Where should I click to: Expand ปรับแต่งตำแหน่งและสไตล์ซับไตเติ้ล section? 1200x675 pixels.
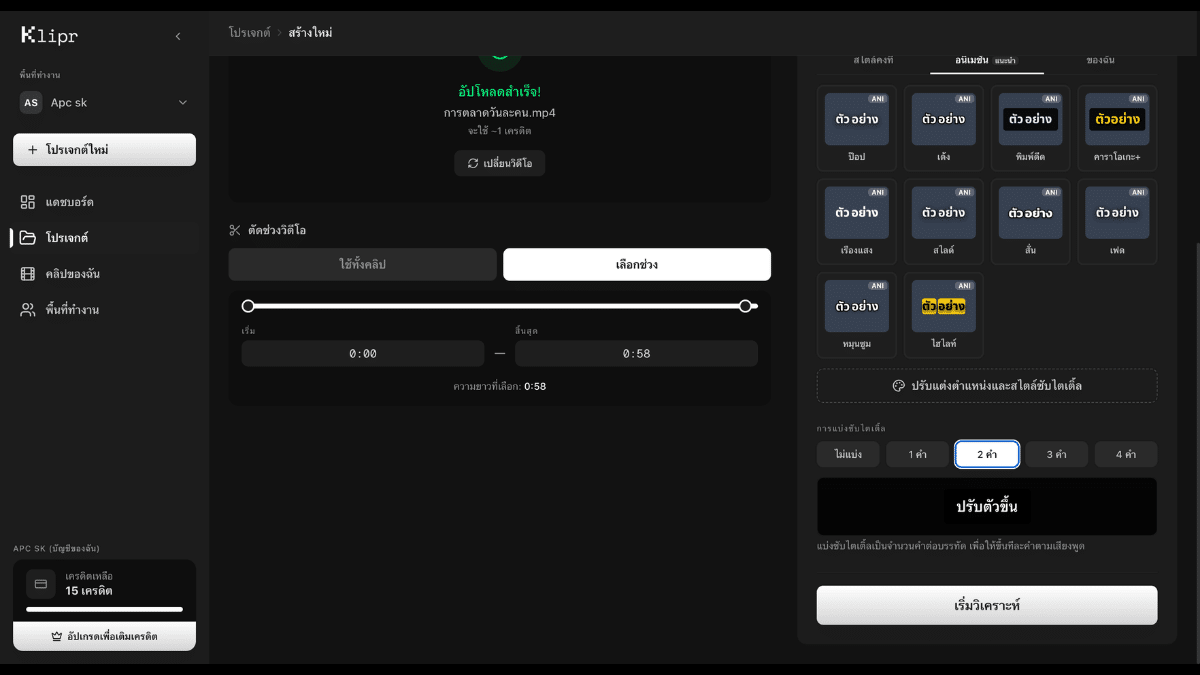(x=986, y=386)
